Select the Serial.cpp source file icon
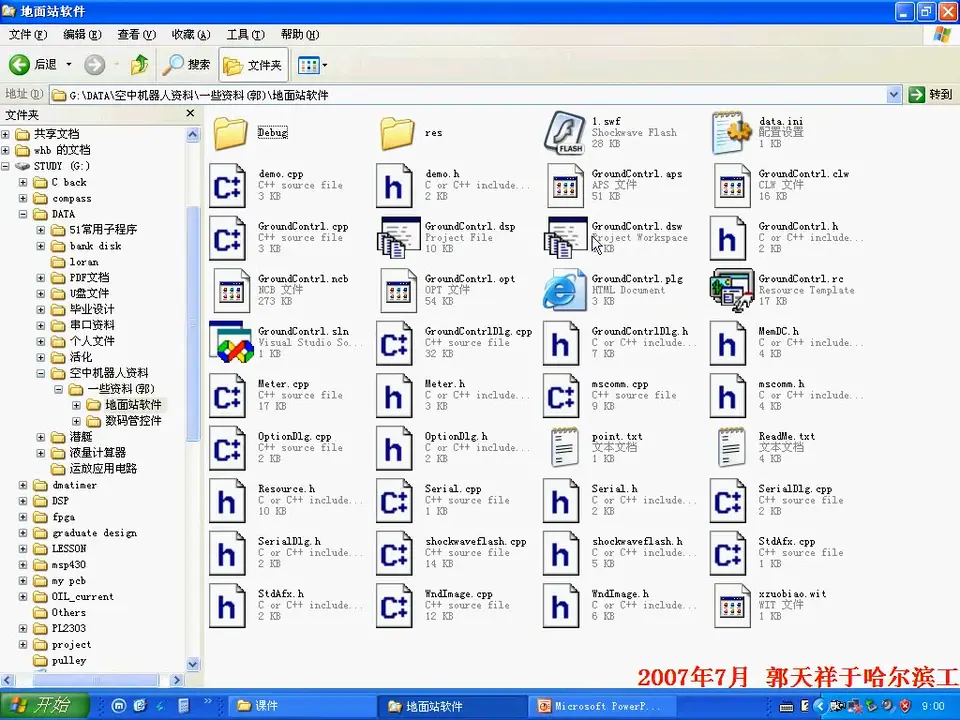Screen dimensions: 960x720 394,500
